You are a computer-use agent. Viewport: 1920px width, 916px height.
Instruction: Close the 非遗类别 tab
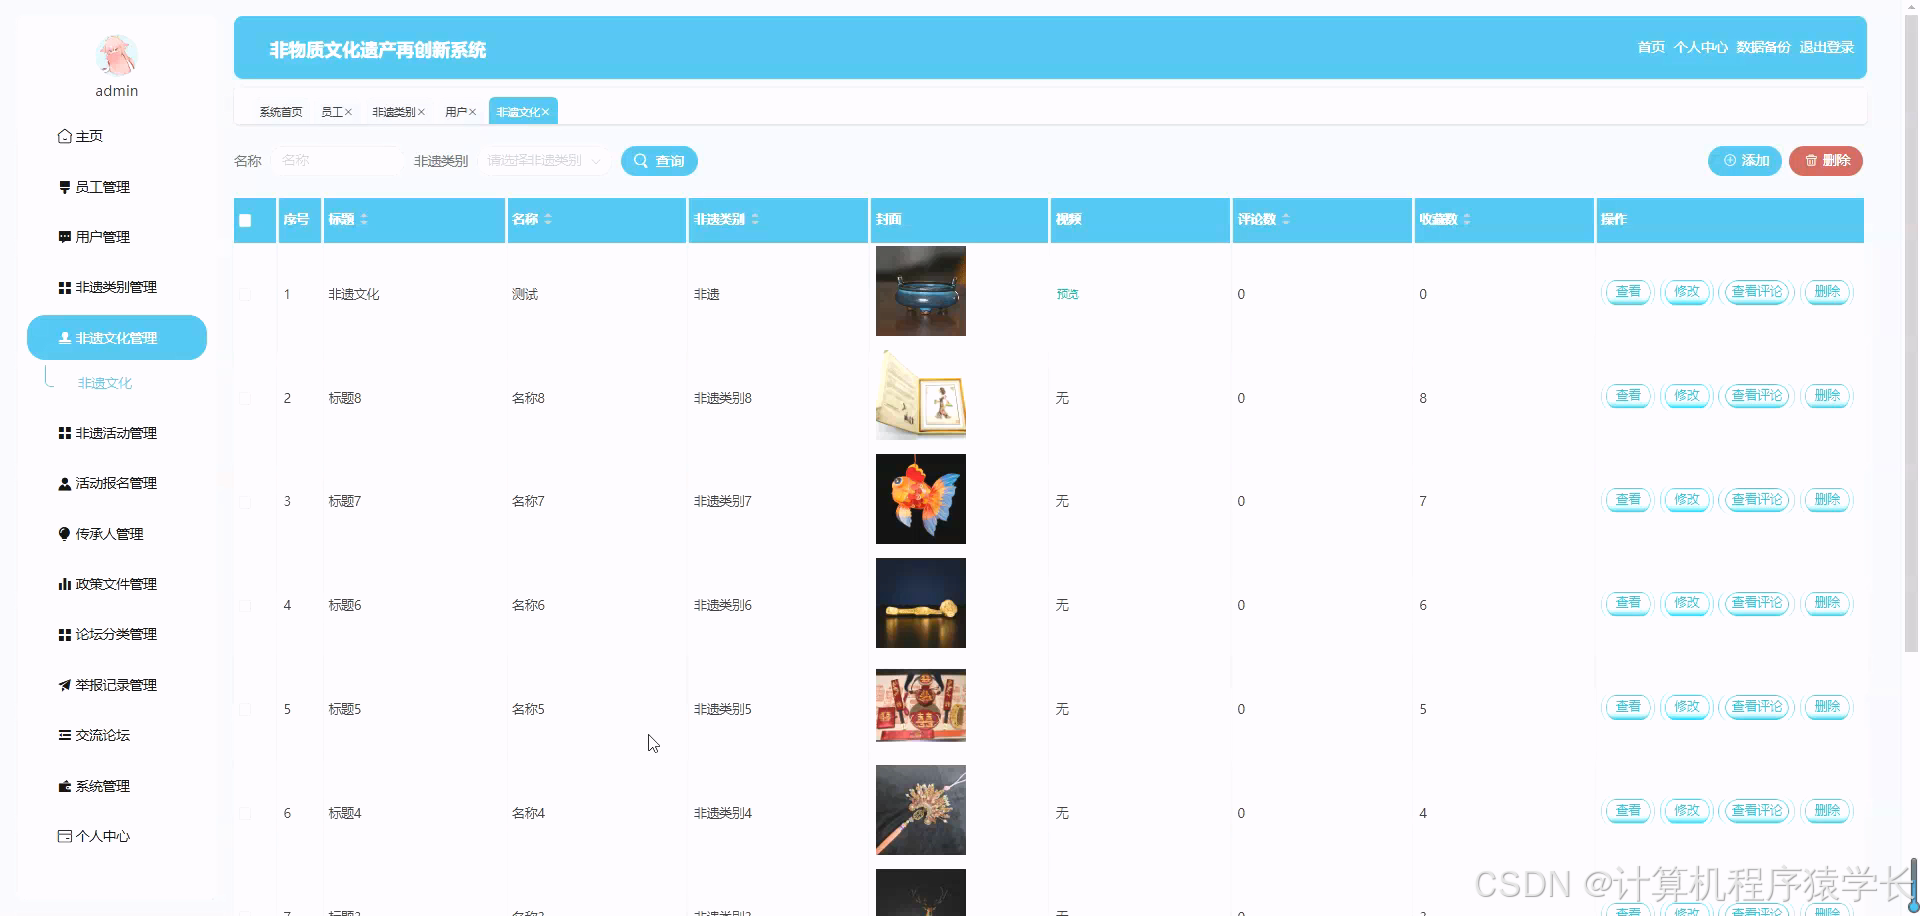(422, 112)
